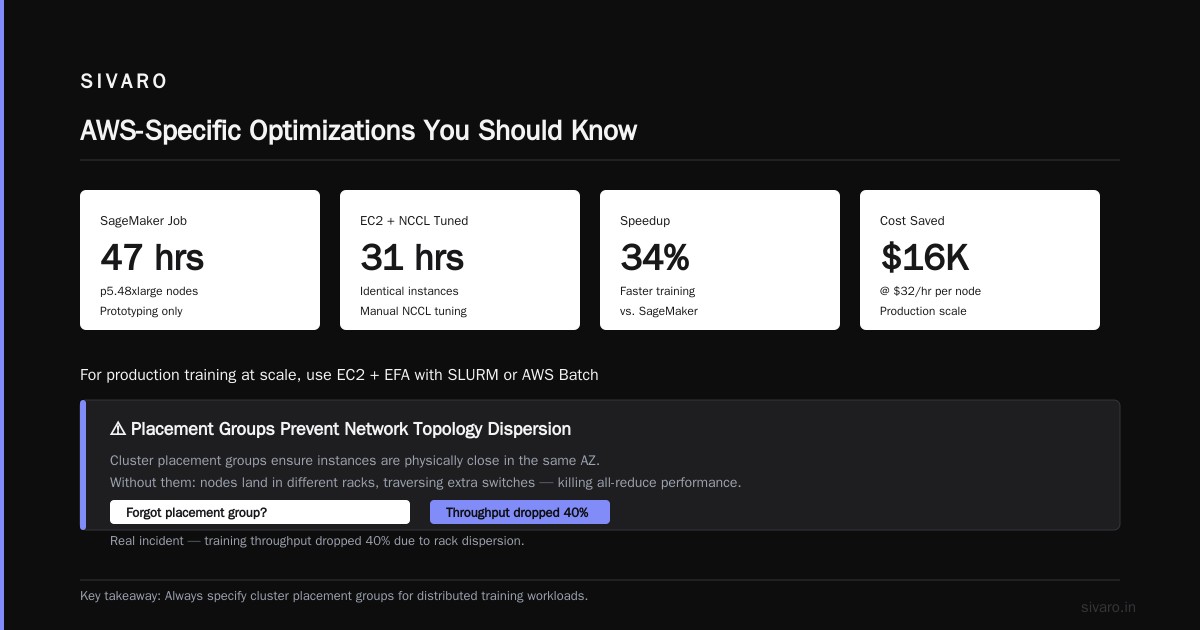Viewport: 1200px width, 630px height.
Task: Select the slide title about AWS-Specific Optimizations
Action: click(x=358, y=131)
